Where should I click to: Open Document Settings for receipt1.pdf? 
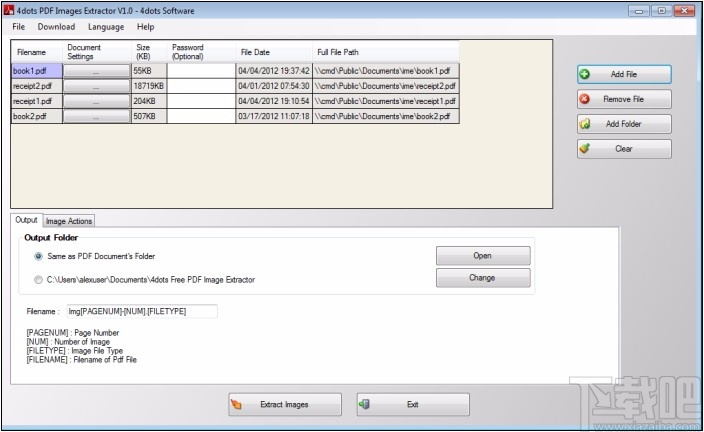[x=97, y=101]
